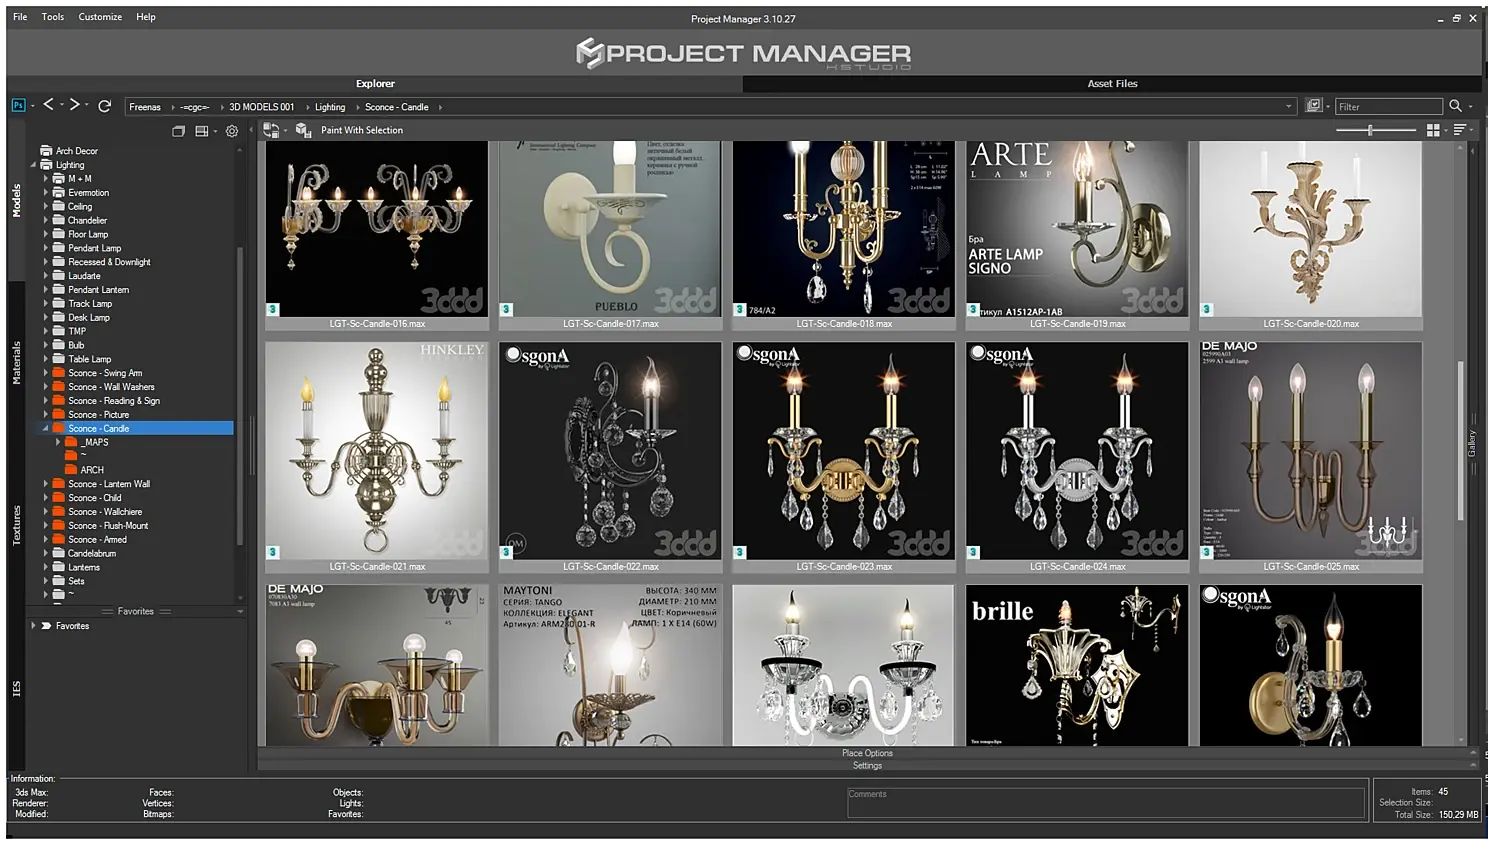
Task: Click the Candelabrum folder icon
Action: click(x=59, y=553)
